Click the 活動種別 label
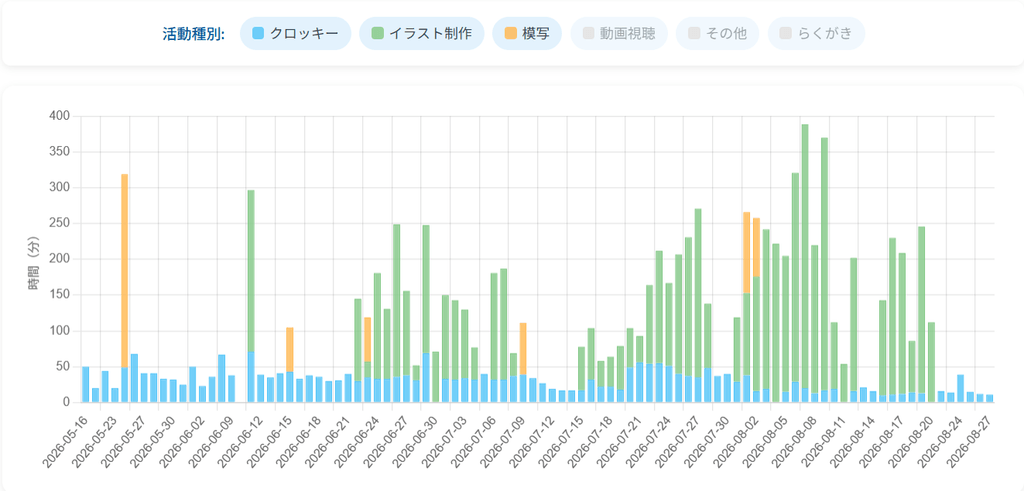This screenshot has width=1024, height=491. [193, 34]
